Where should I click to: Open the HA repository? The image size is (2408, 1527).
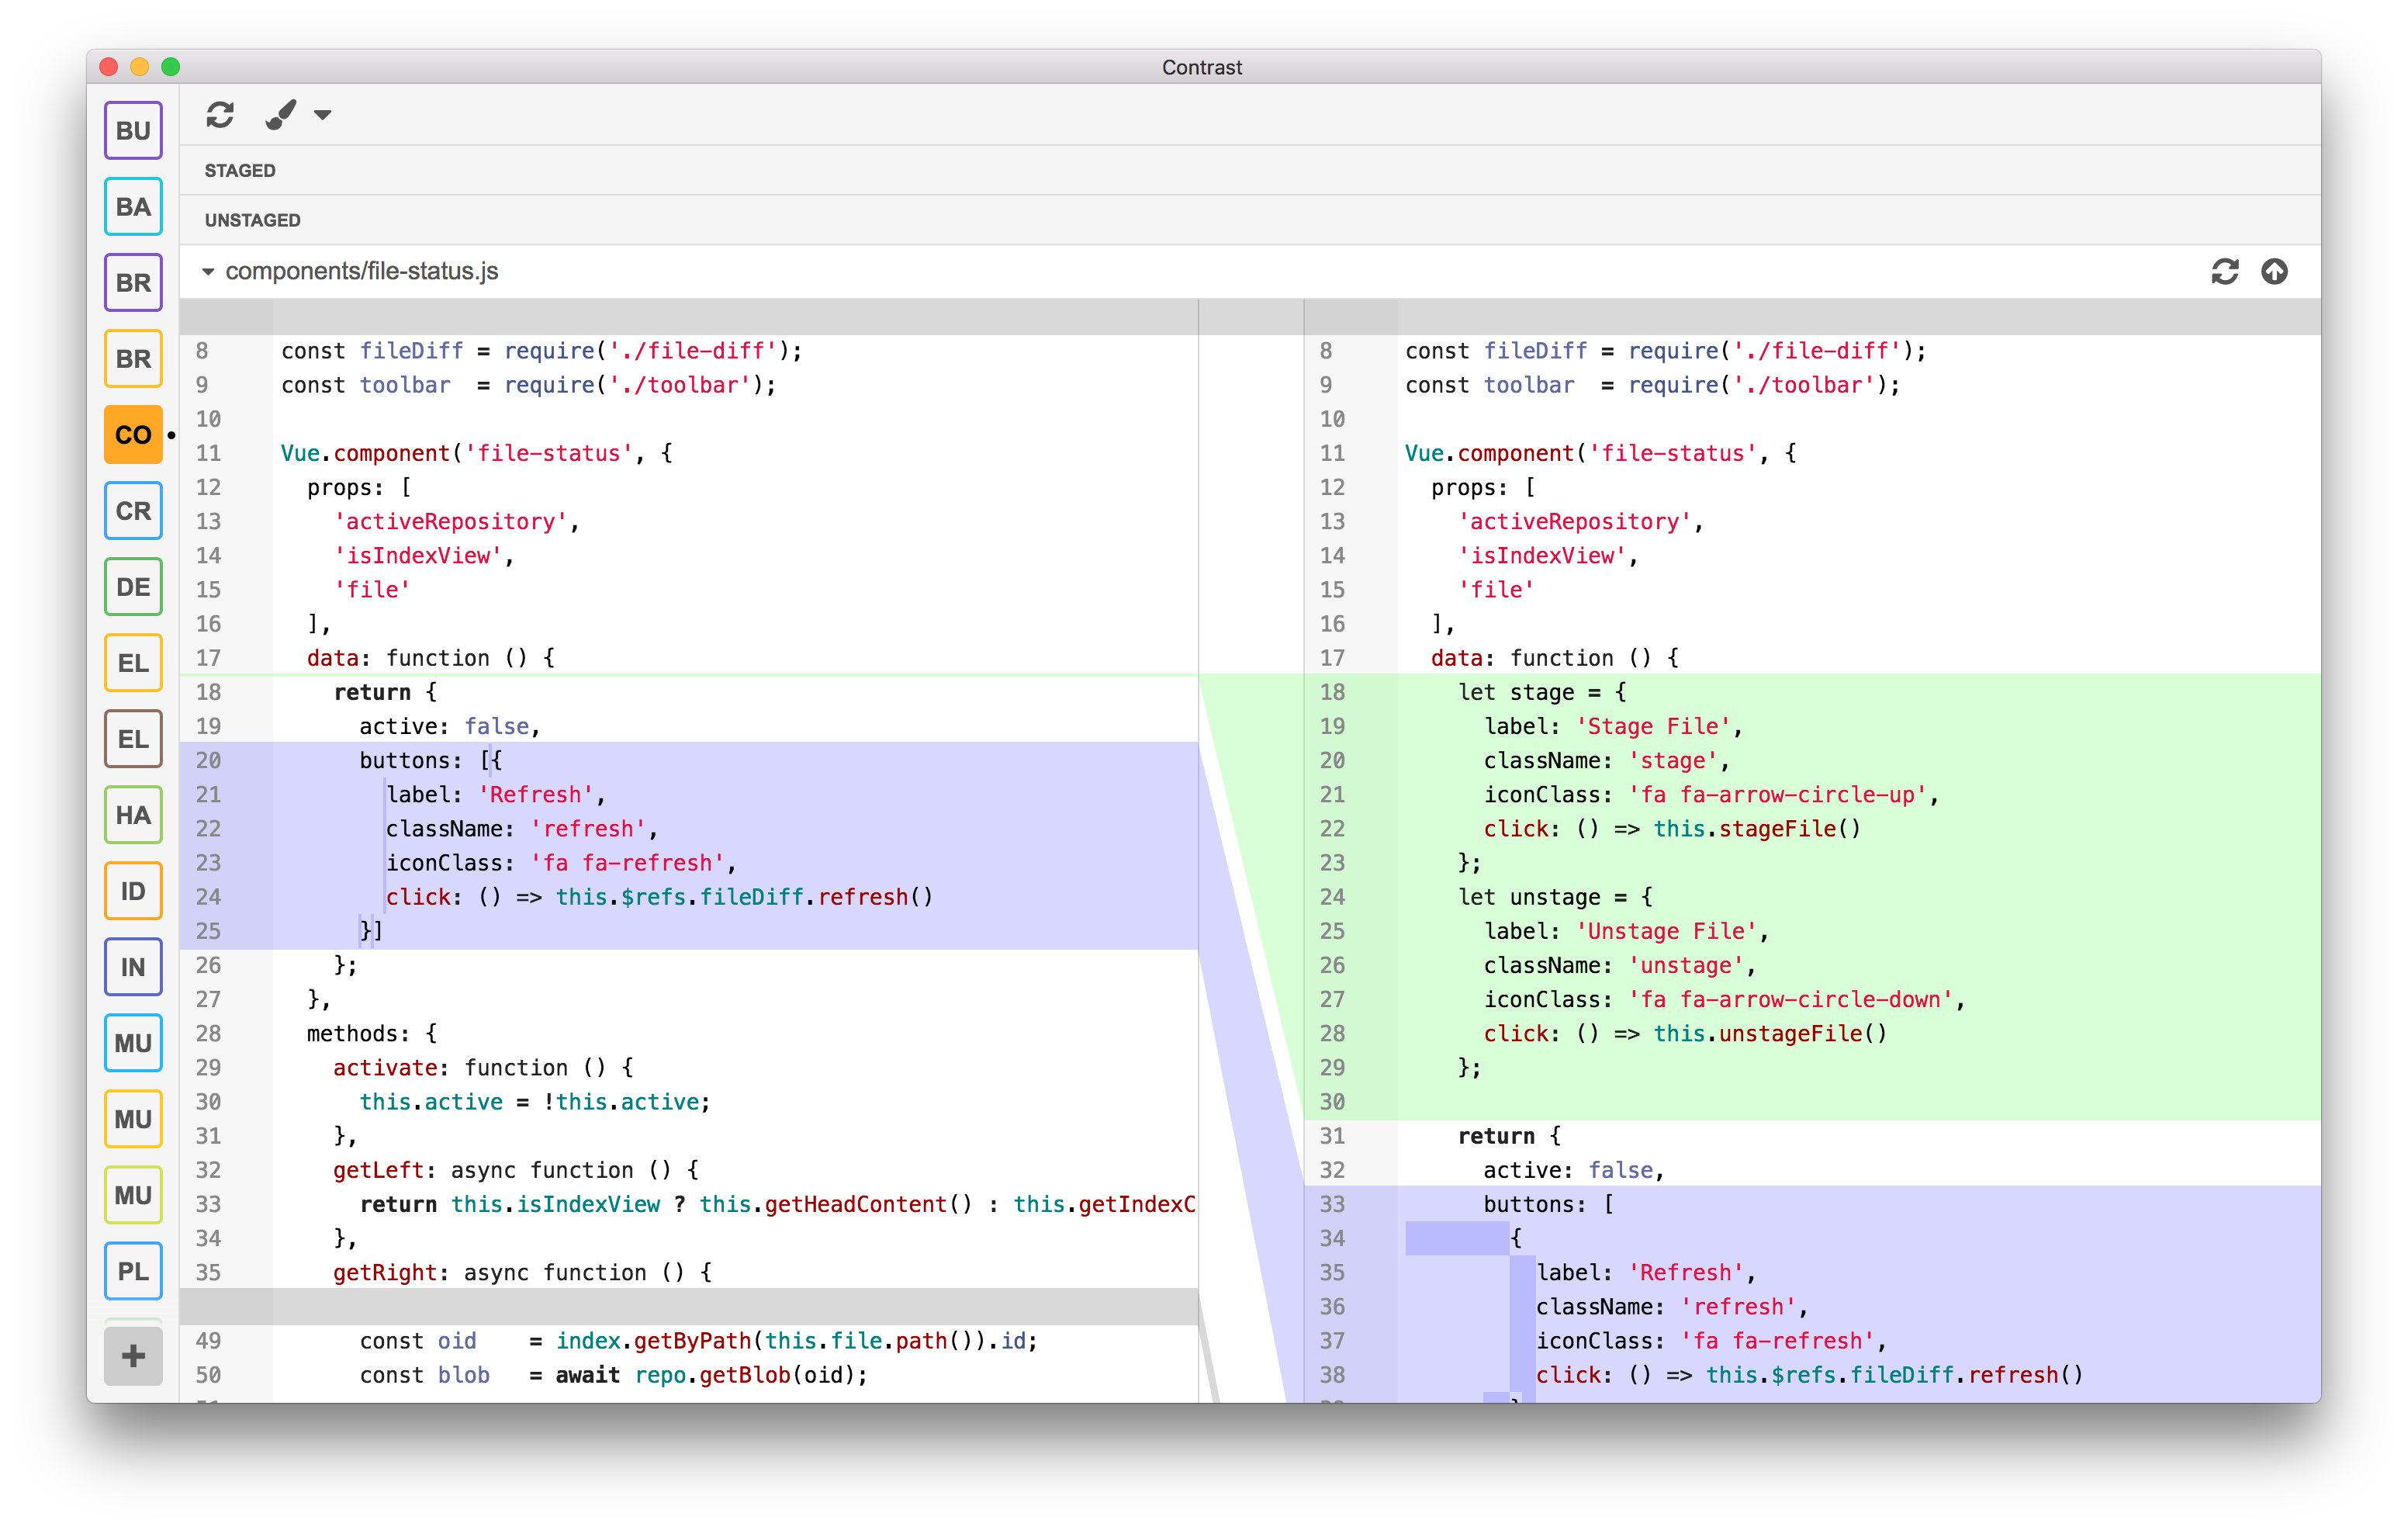click(133, 814)
